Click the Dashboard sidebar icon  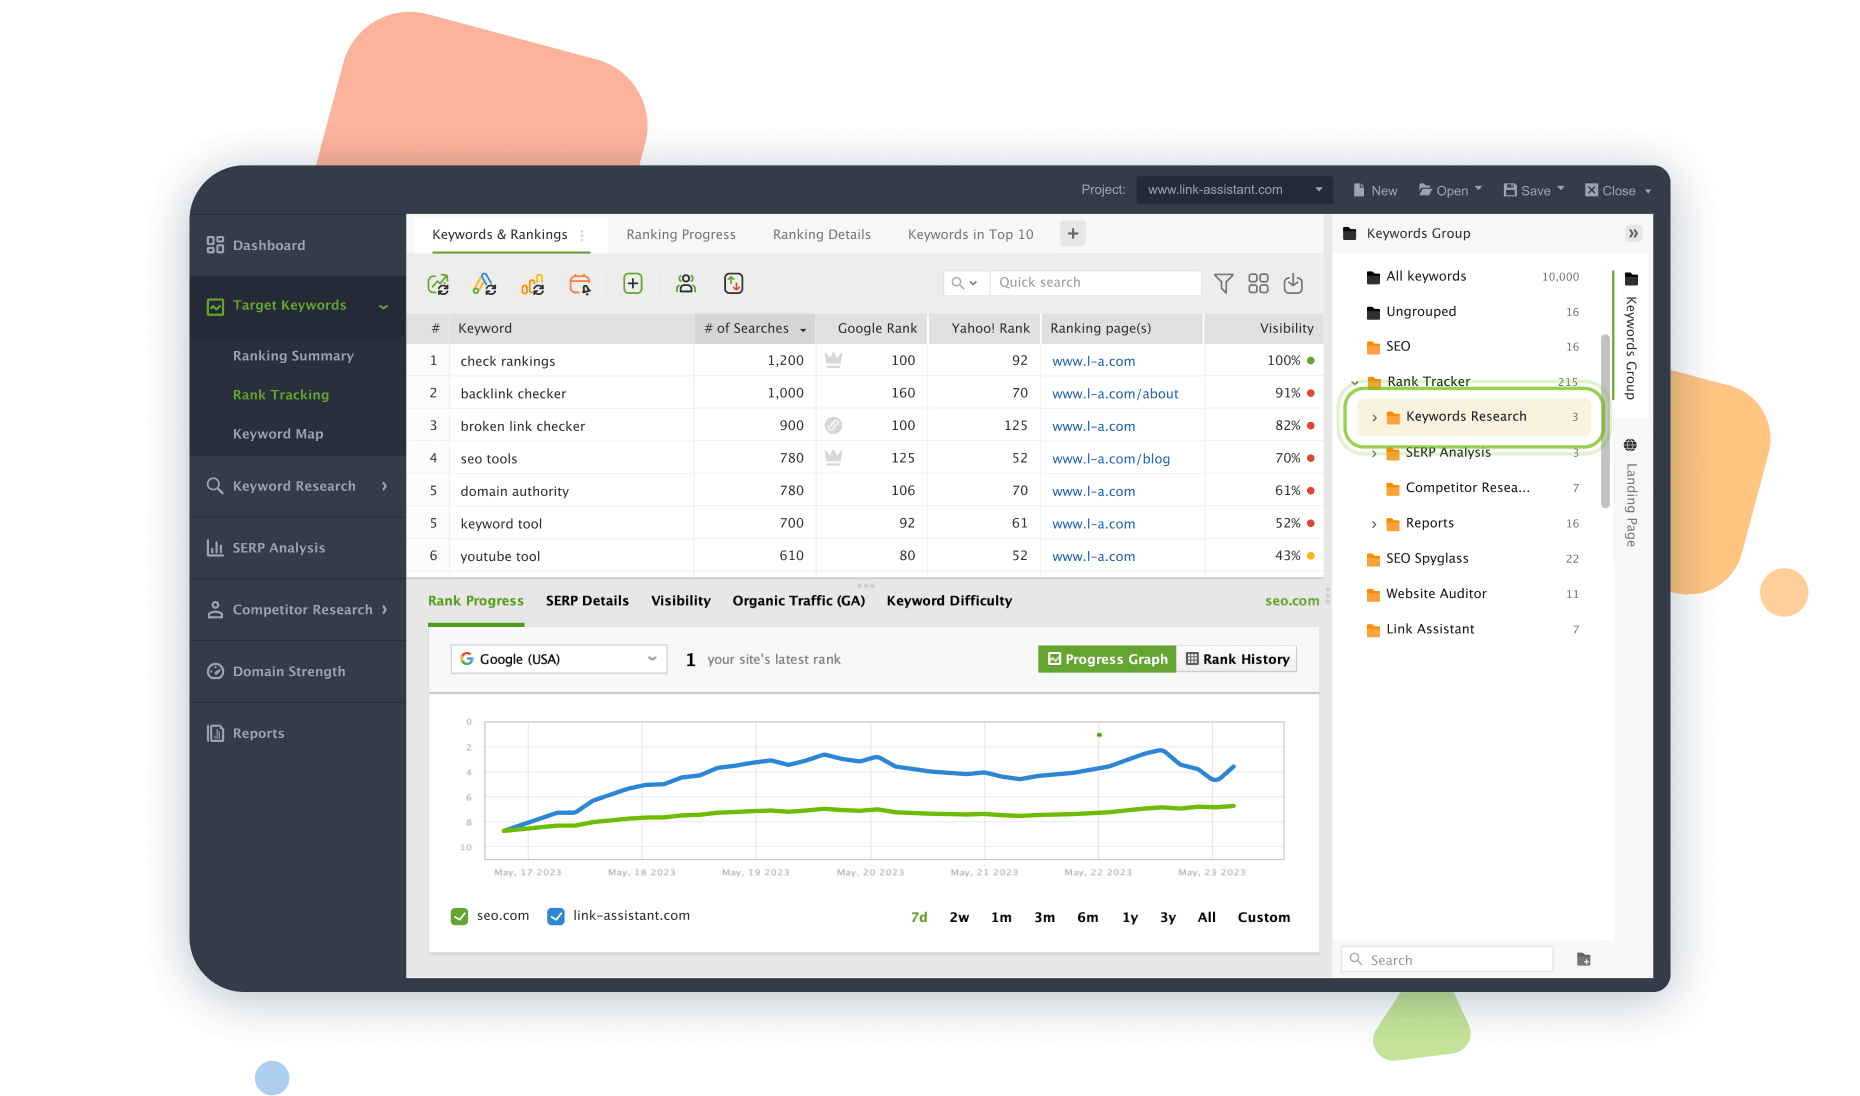coord(215,245)
